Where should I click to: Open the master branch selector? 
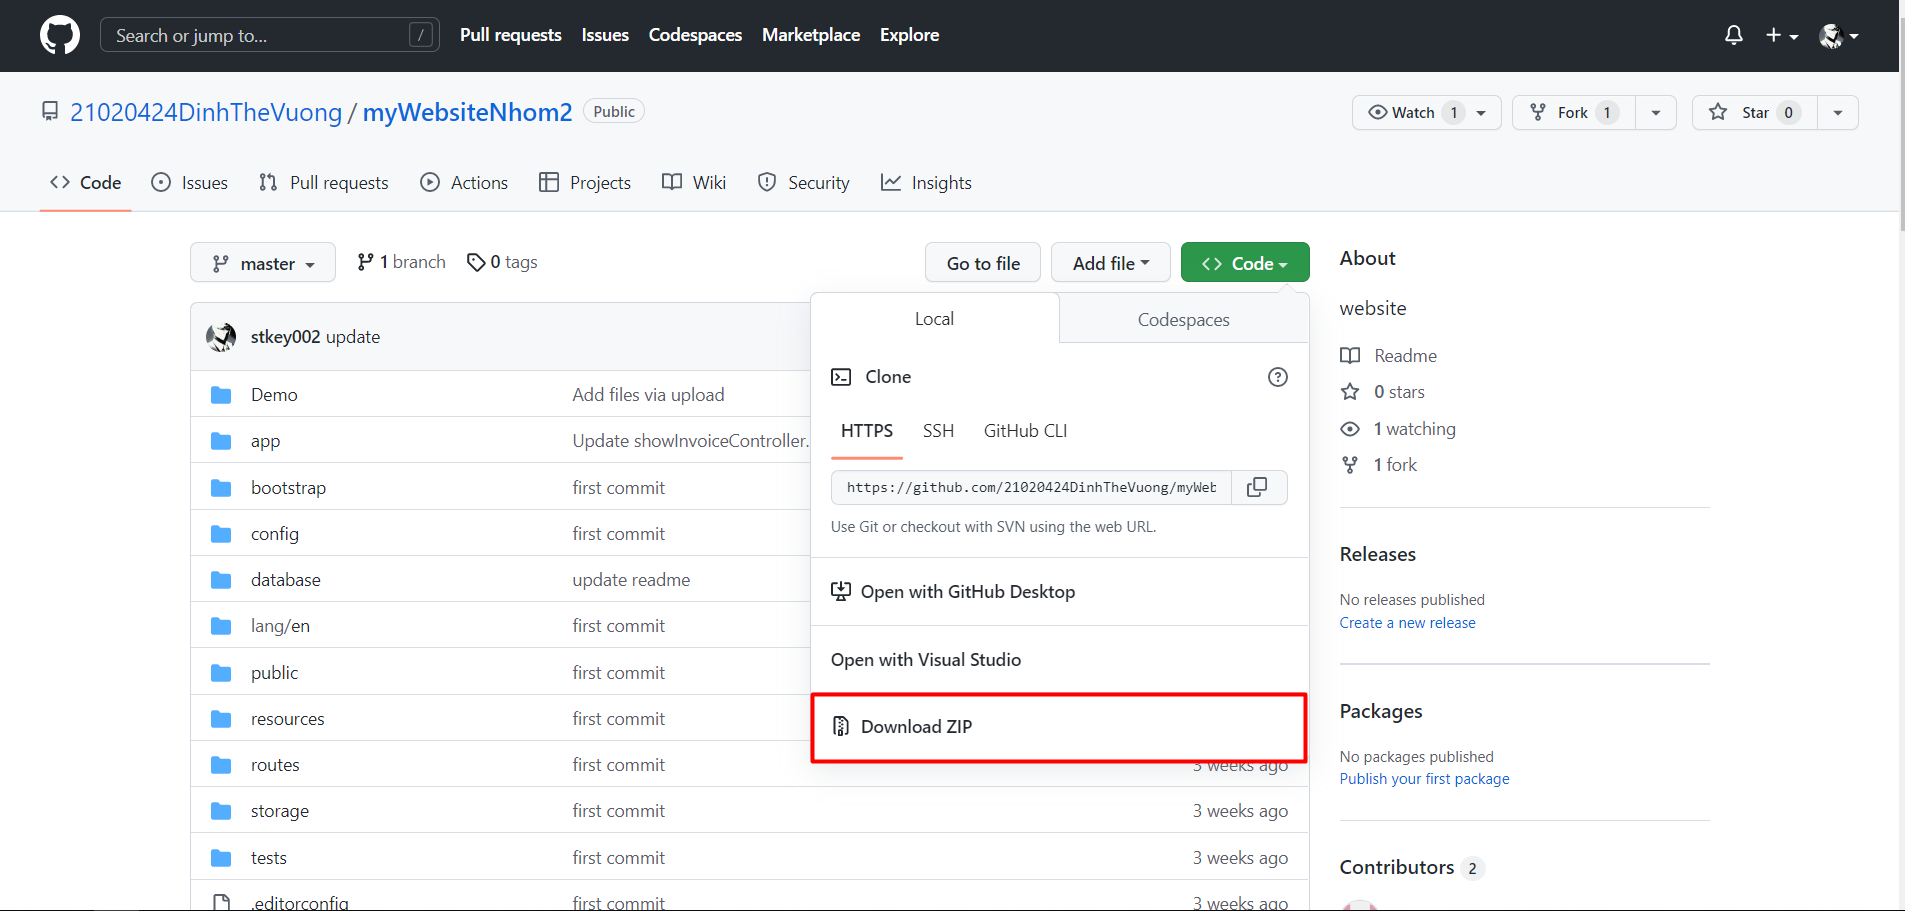pos(262,262)
